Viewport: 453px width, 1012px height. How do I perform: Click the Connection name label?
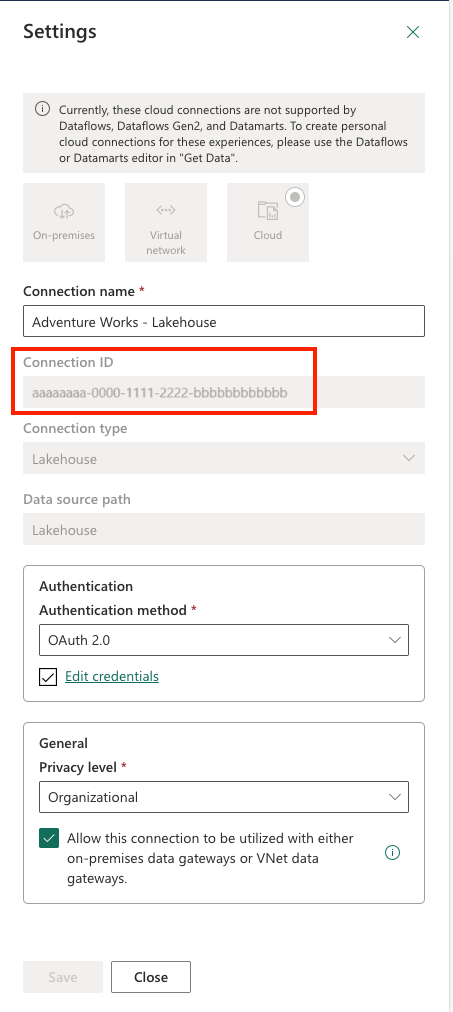79,291
